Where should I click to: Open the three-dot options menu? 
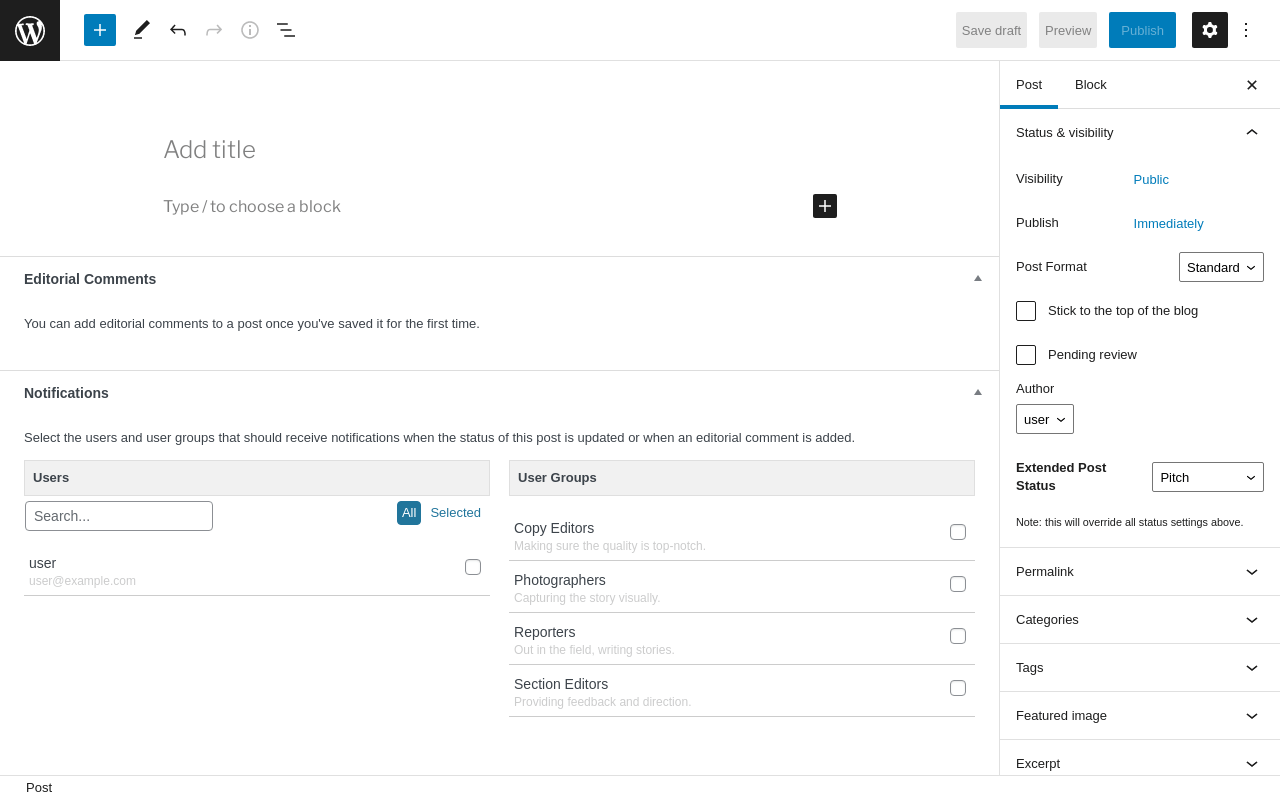(1246, 30)
